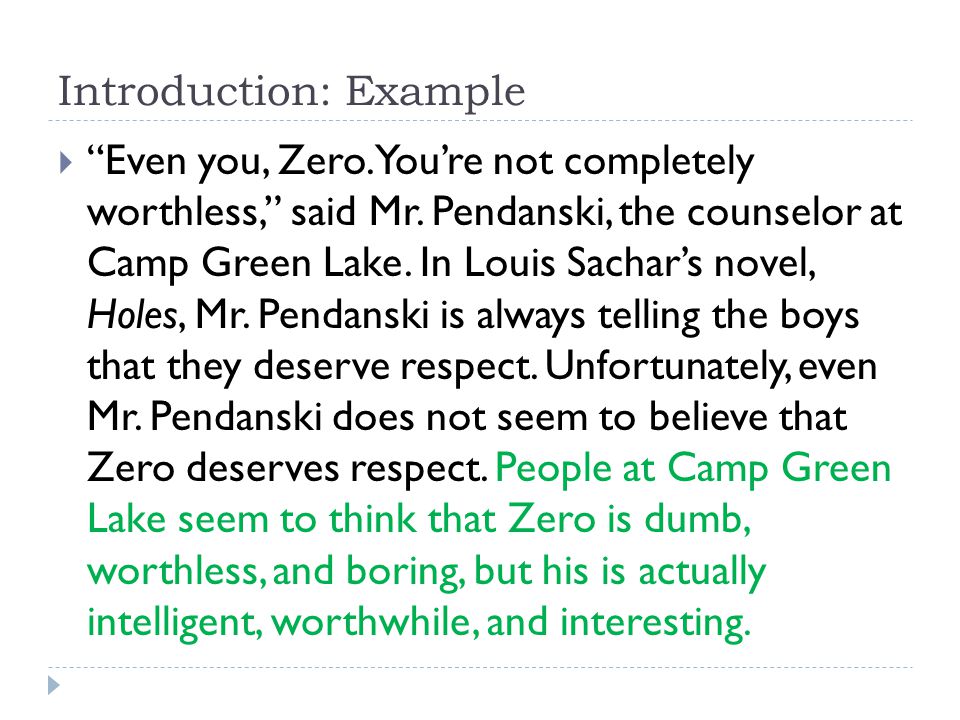960x720 pixels.
Task: Click the green word "interesting."
Action: 655,624
